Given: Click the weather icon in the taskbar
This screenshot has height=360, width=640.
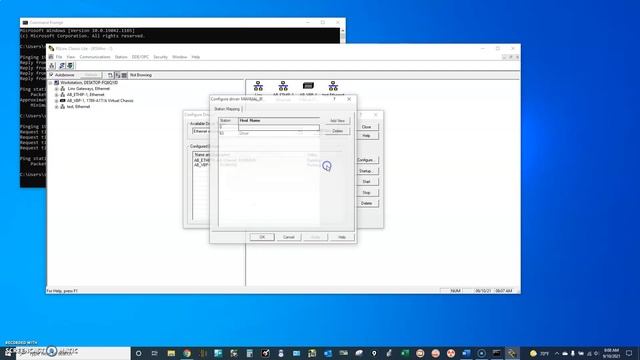Looking at the screenshot, I should pyautogui.click(x=533, y=353).
